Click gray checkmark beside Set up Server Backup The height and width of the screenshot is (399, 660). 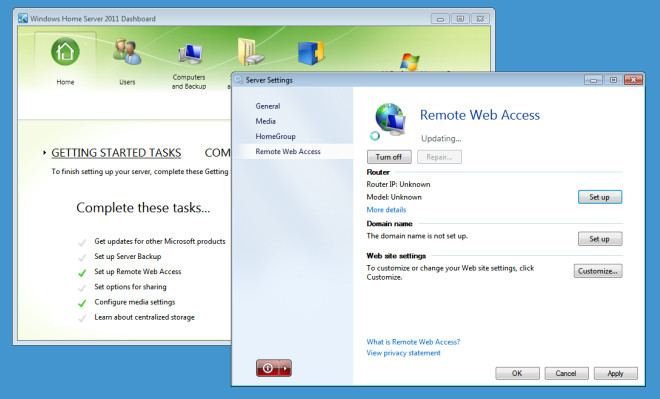click(x=82, y=258)
